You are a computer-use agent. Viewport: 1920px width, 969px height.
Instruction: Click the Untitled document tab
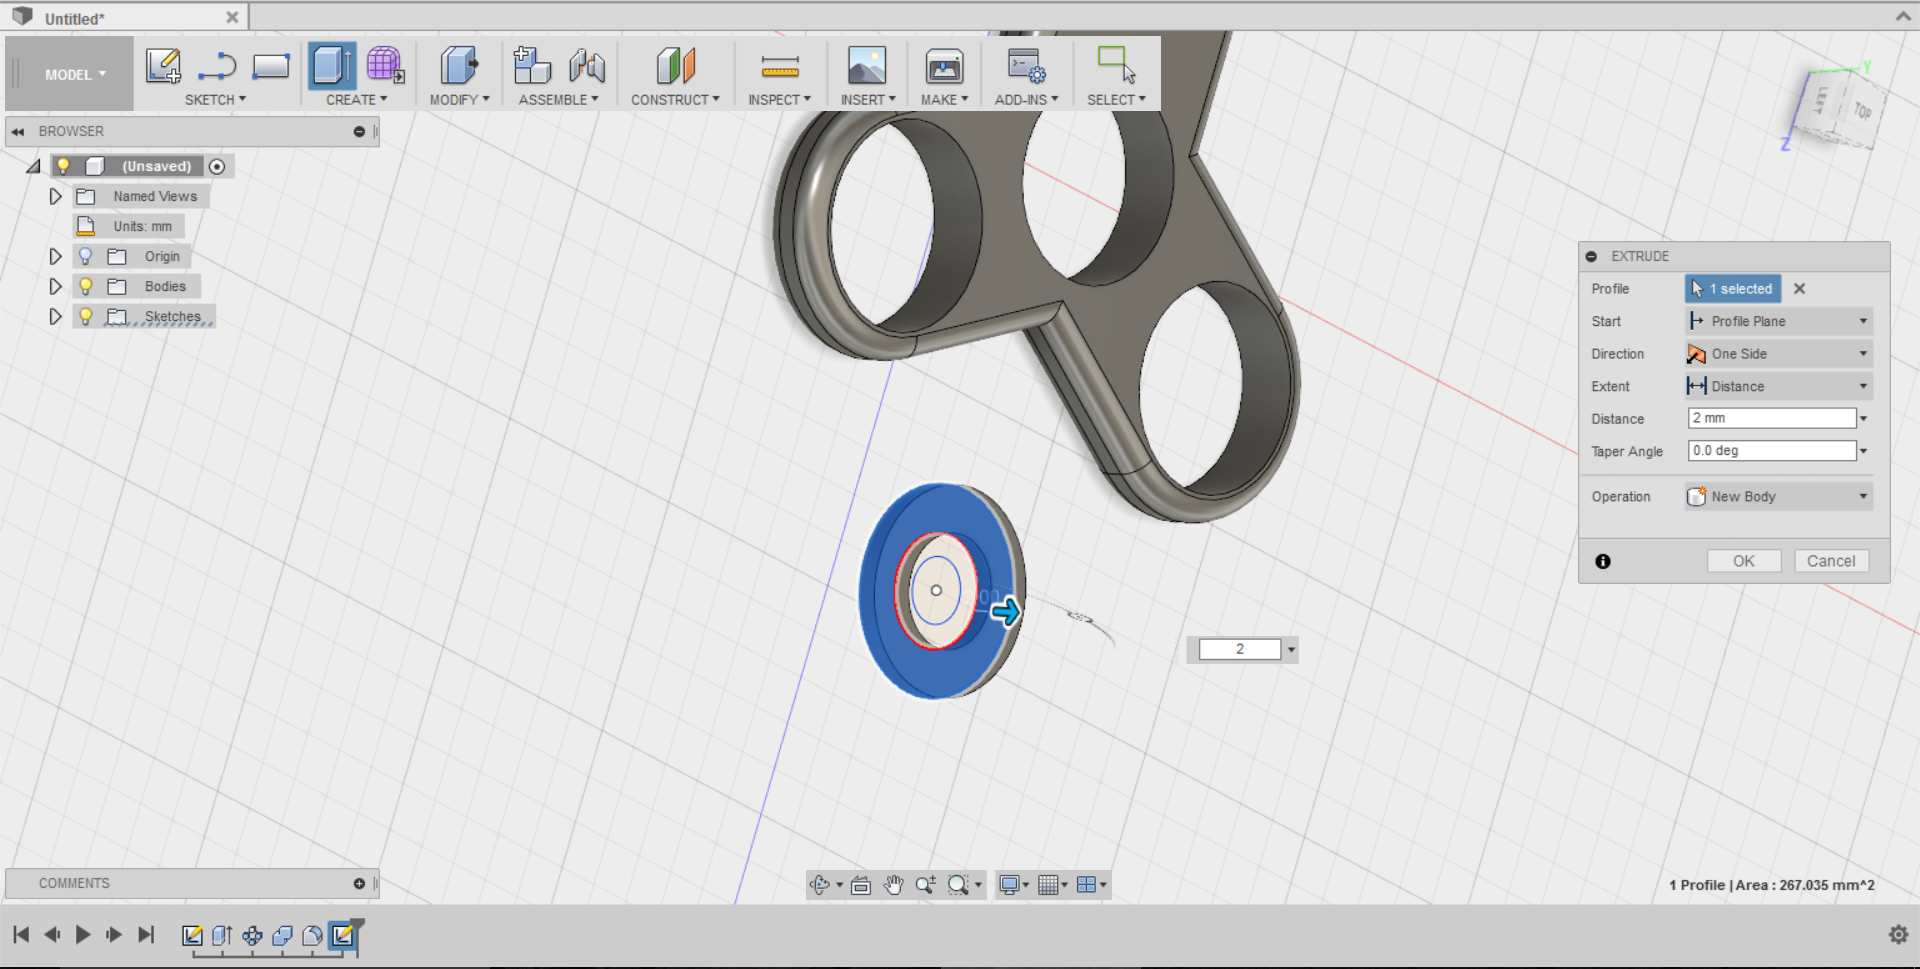pyautogui.click(x=122, y=18)
